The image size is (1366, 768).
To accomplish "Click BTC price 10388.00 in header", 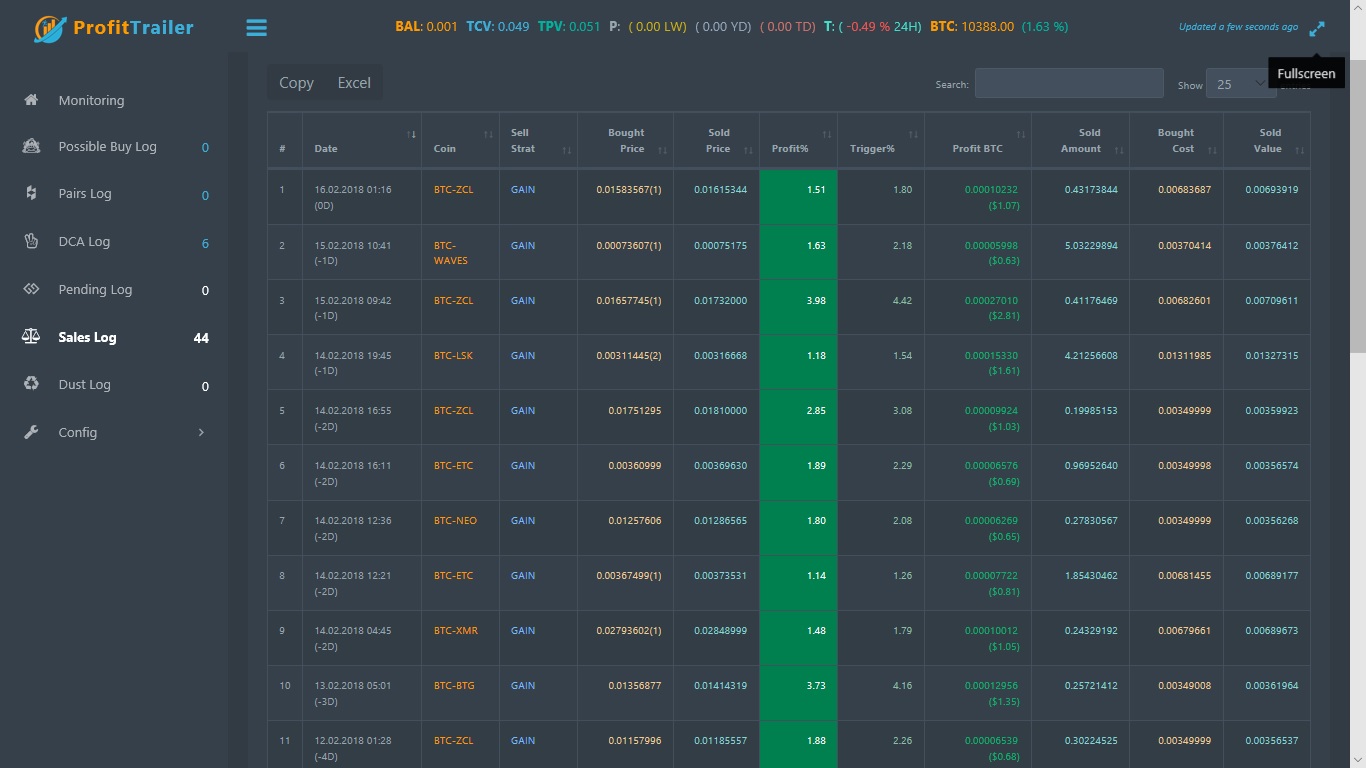I will click(x=987, y=27).
